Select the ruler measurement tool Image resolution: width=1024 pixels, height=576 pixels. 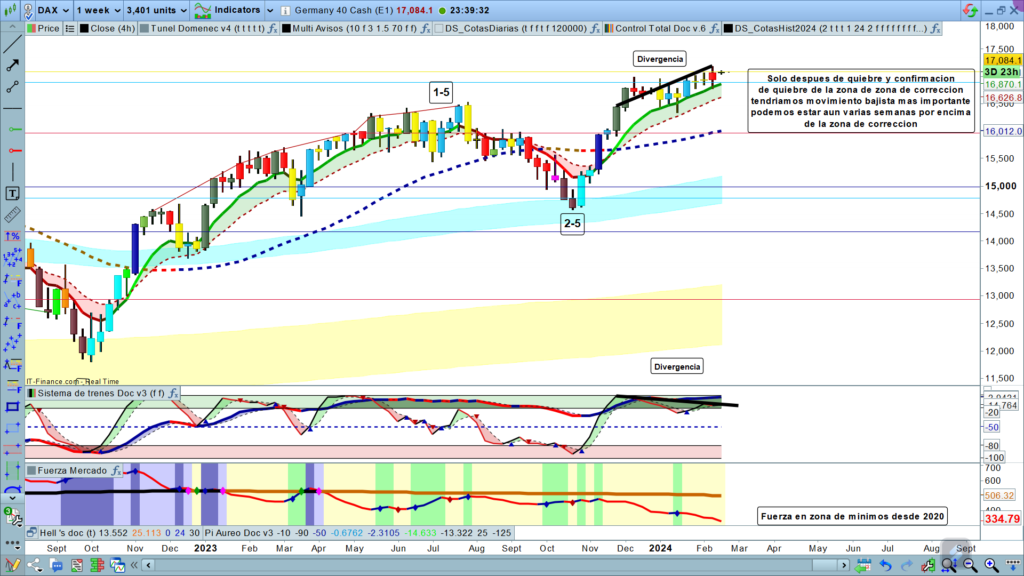pyautogui.click(x=13, y=215)
